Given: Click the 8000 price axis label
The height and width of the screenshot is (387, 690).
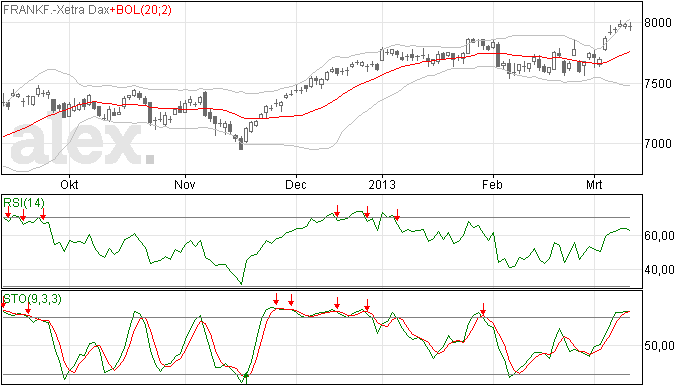Looking at the screenshot, I should coord(658,23).
